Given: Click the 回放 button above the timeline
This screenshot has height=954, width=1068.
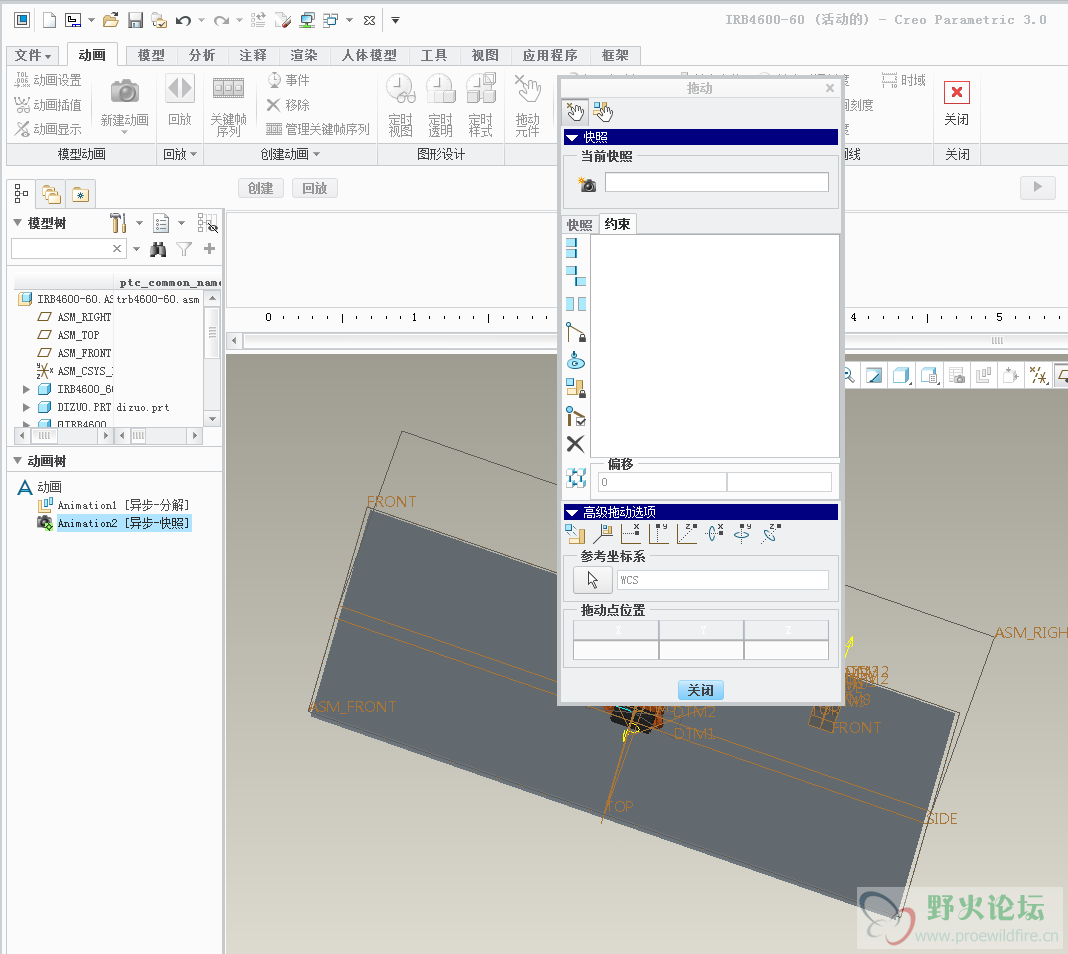Looking at the screenshot, I should point(315,189).
